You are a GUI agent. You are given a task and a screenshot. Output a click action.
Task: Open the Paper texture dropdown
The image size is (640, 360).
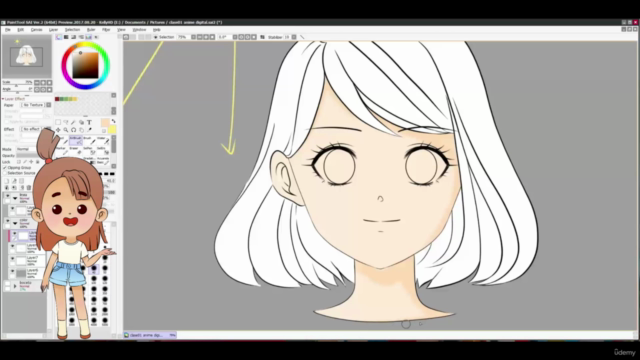click(x=49, y=105)
